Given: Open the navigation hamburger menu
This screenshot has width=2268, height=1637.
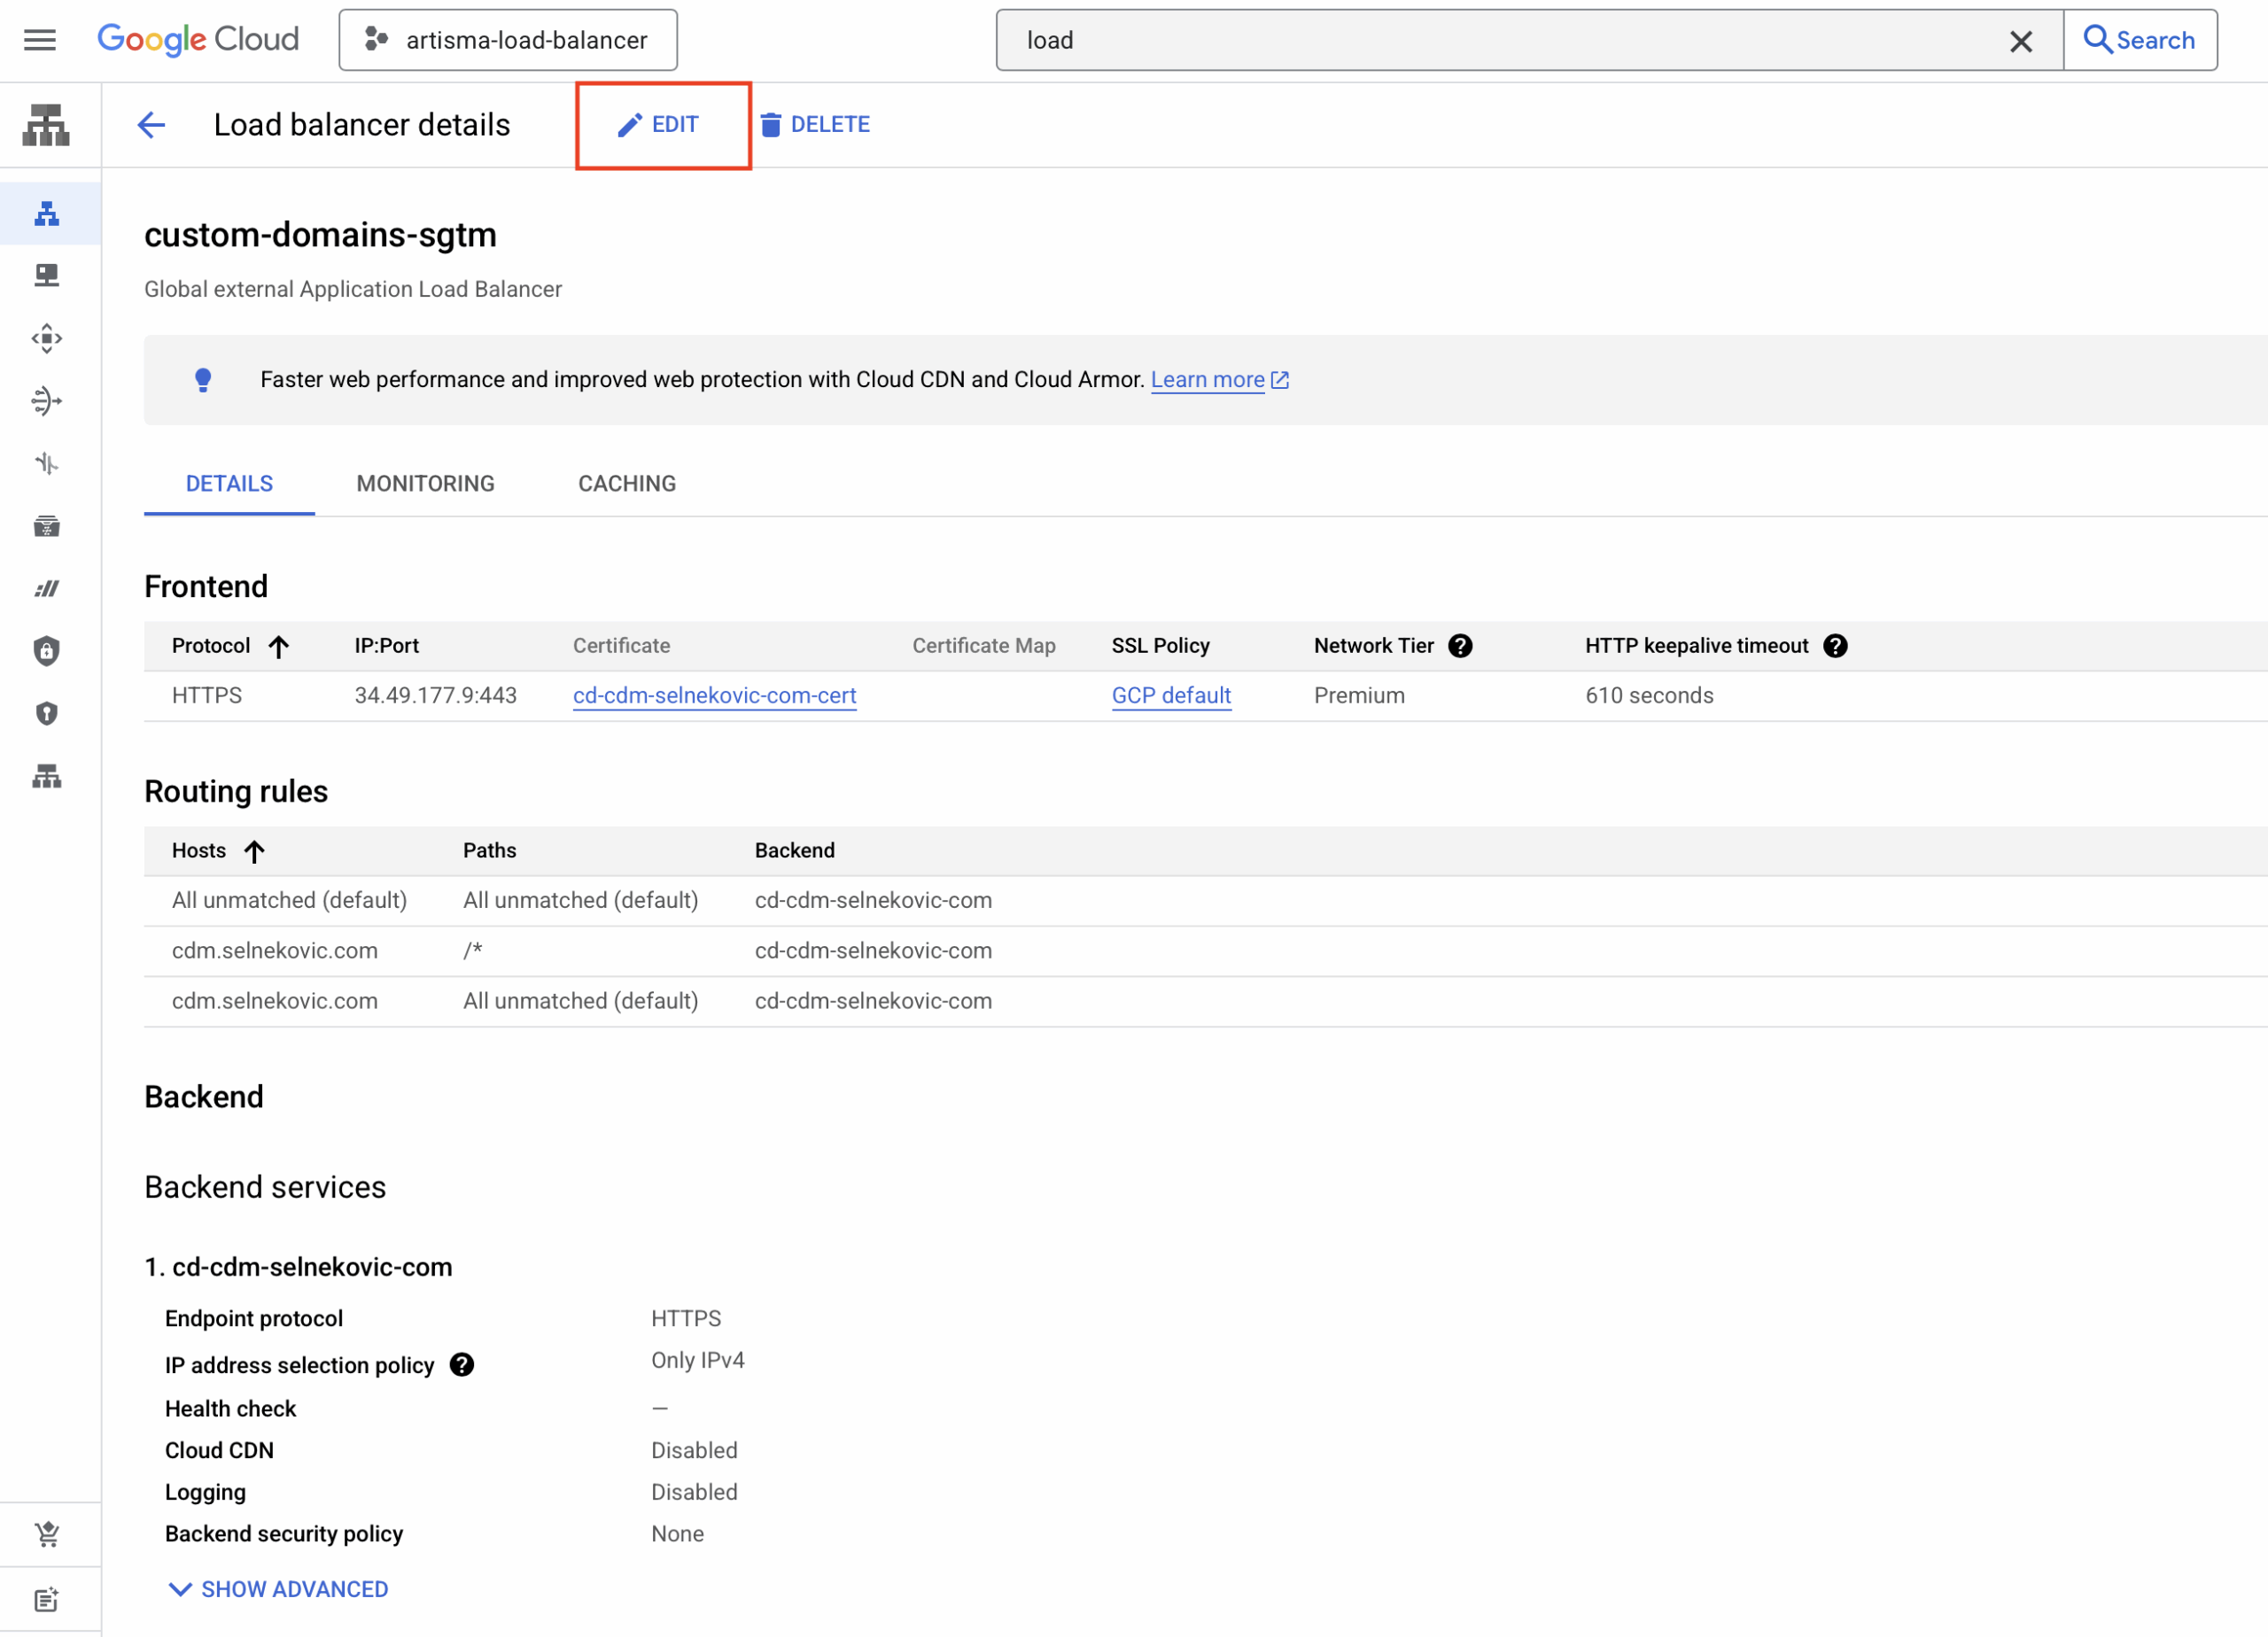Looking at the screenshot, I should coord(40,40).
